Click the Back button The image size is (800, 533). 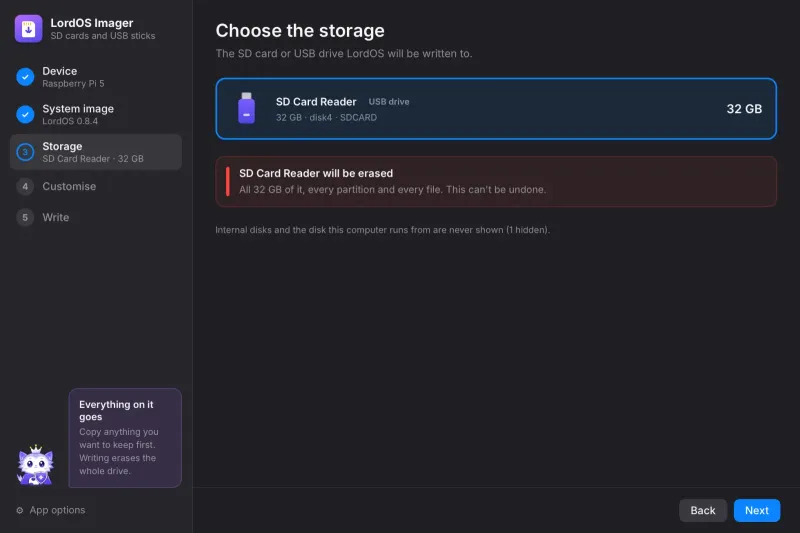tap(703, 510)
